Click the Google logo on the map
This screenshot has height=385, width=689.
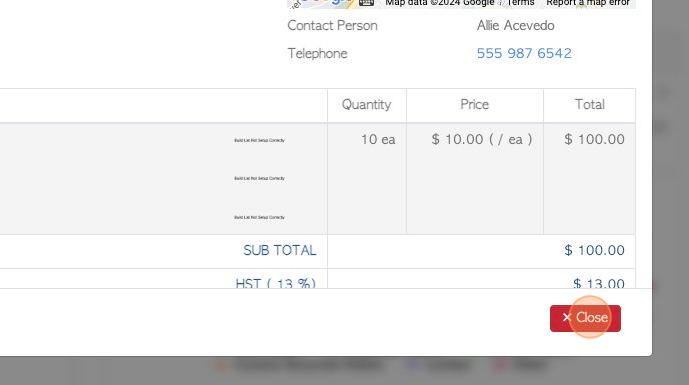pyautogui.click(x=323, y=2)
